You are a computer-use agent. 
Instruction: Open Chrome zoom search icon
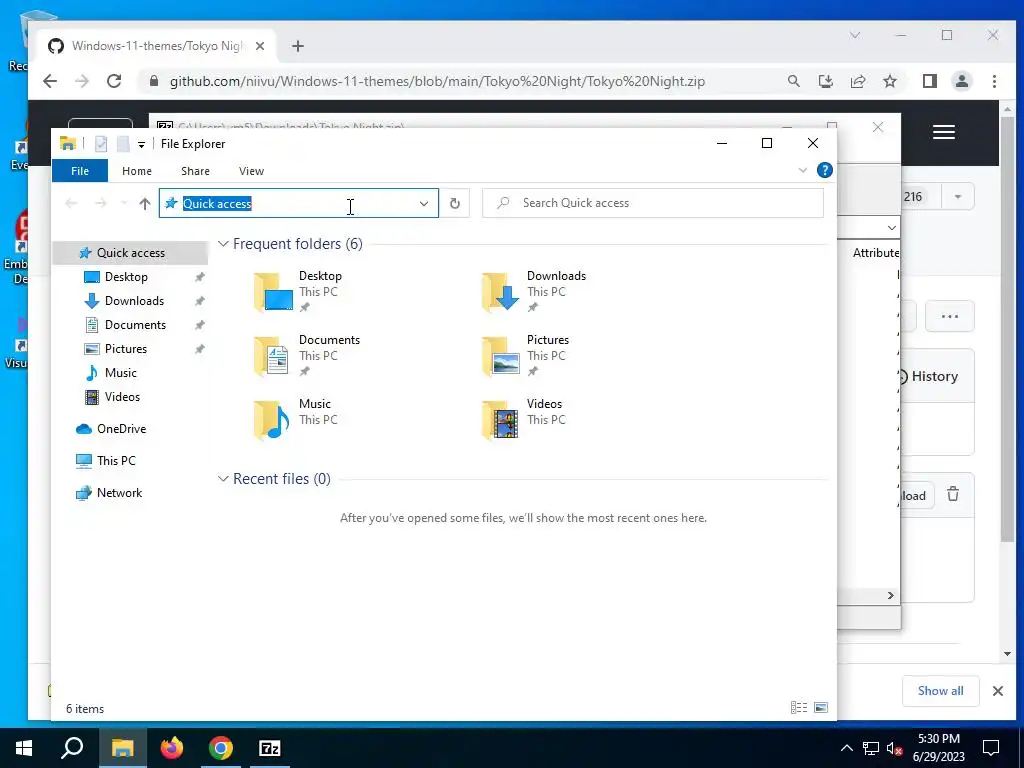coord(793,81)
